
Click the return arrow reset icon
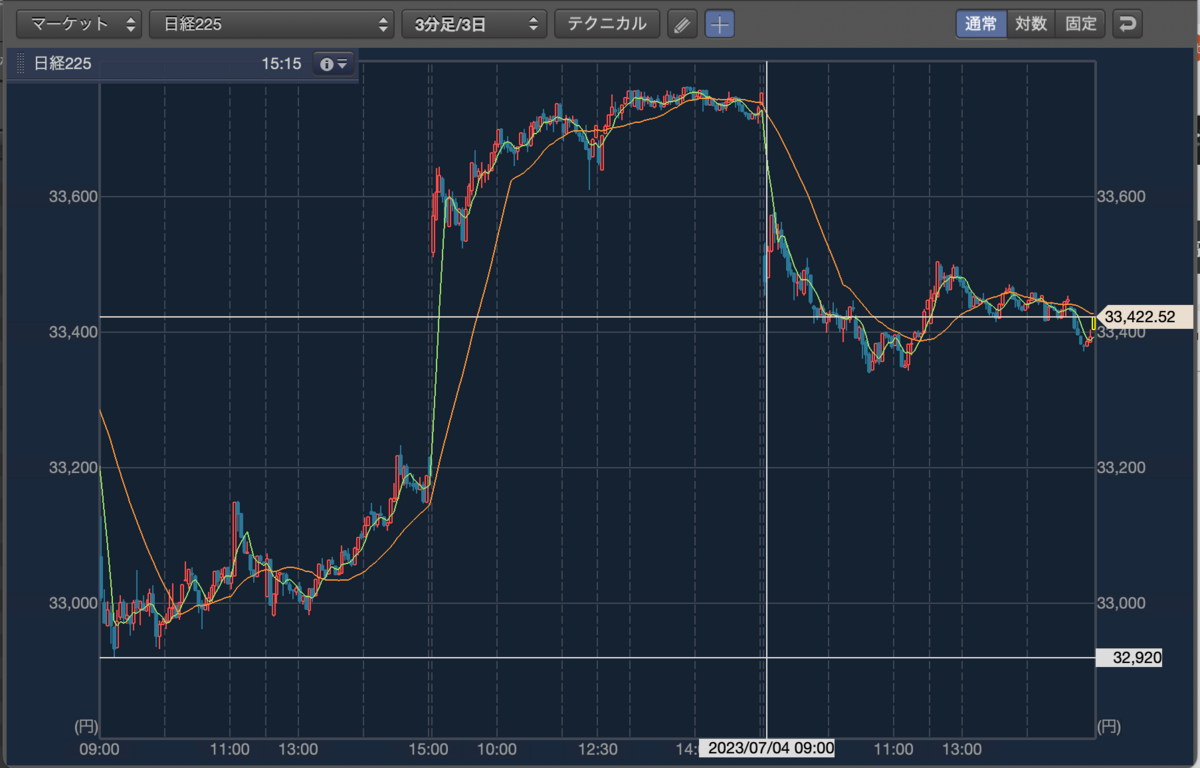click(1128, 24)
